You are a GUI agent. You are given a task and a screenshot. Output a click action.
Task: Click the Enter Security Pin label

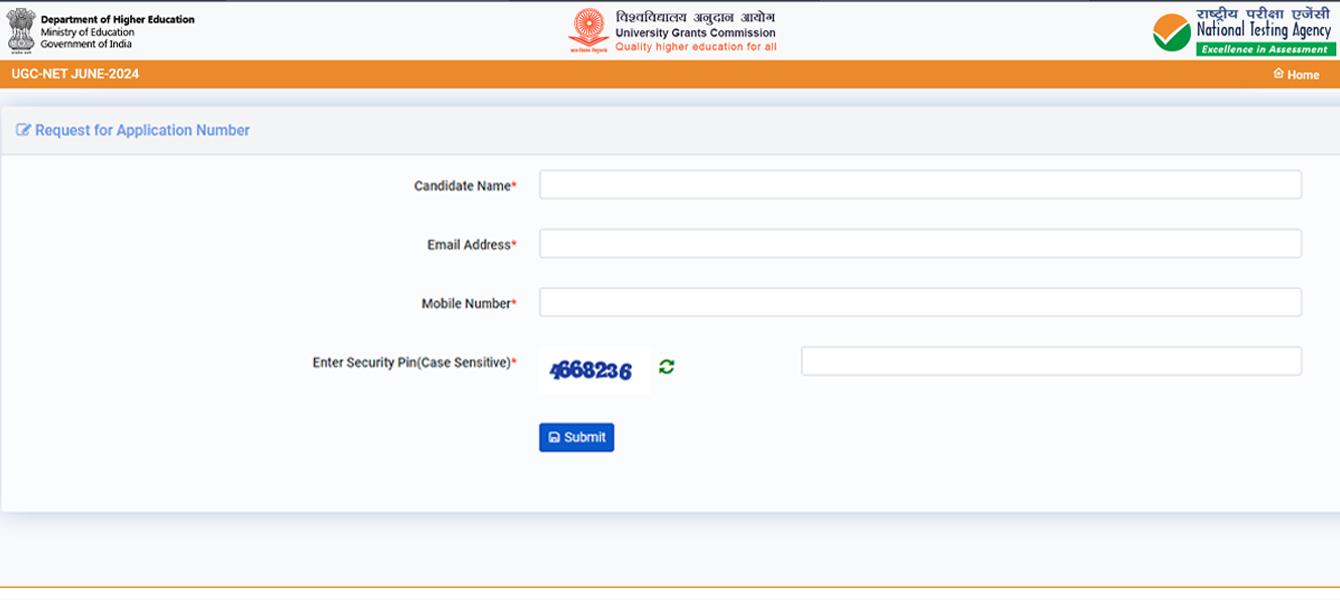(410, 362)
